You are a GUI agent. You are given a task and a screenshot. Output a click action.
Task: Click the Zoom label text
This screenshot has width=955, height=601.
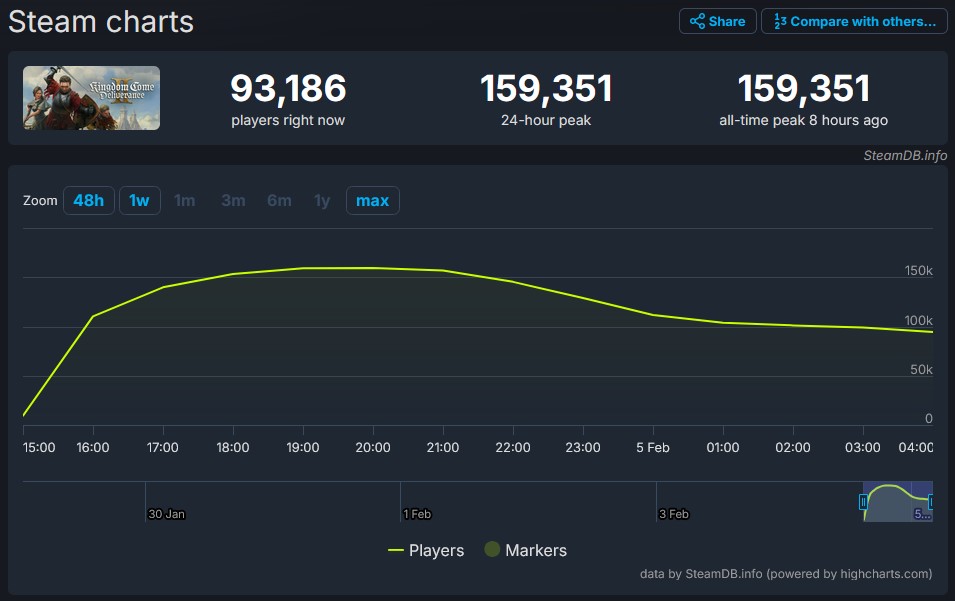[40, 200]
